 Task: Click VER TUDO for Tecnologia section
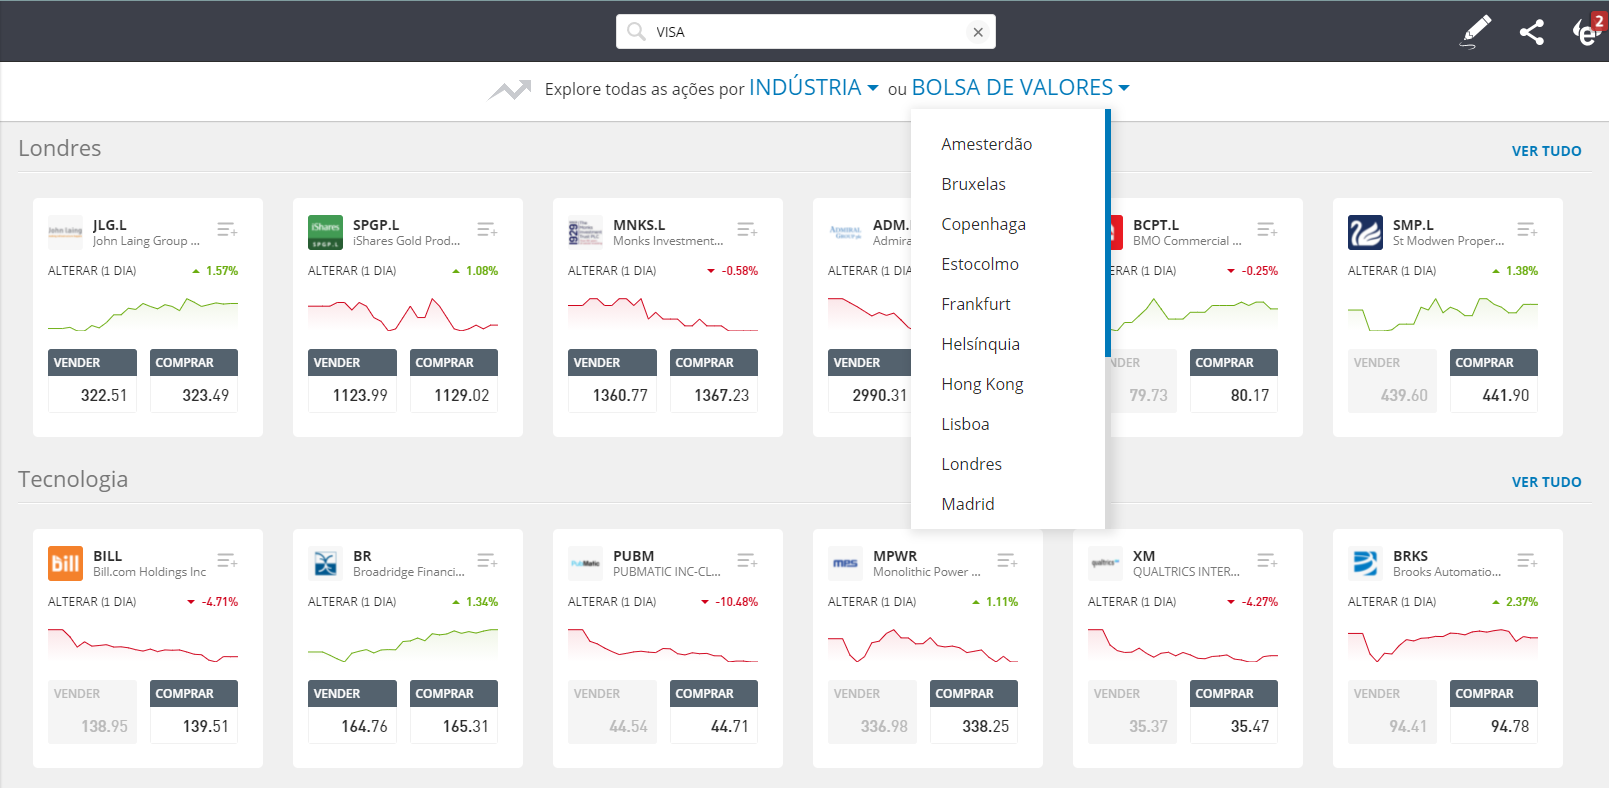click(1546, 482)
